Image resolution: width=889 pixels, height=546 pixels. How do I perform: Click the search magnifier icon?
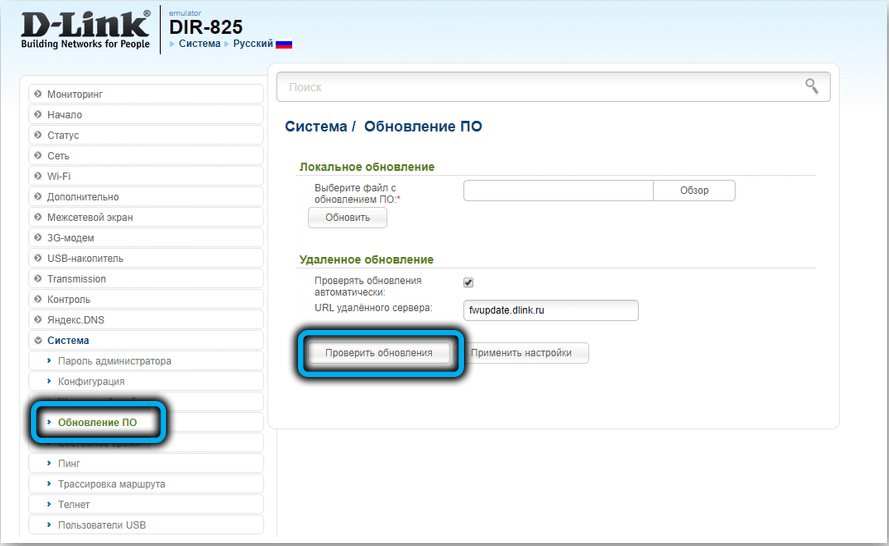[811, 87]
